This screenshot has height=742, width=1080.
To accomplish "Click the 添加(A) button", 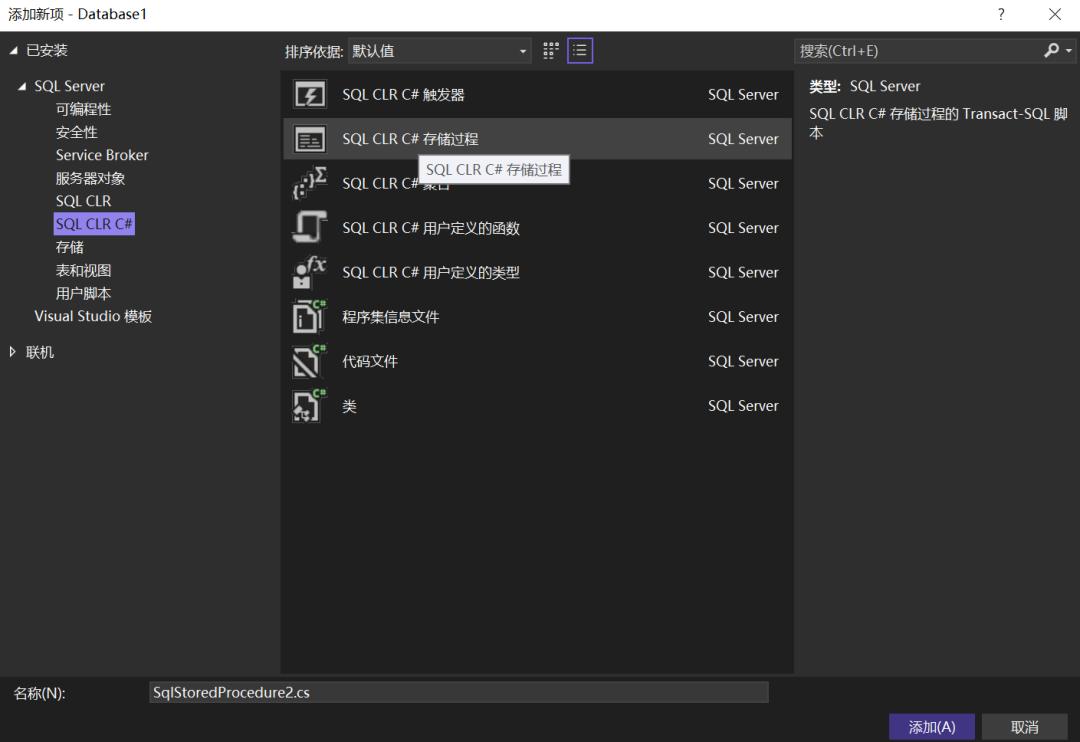I will [932, 727].
